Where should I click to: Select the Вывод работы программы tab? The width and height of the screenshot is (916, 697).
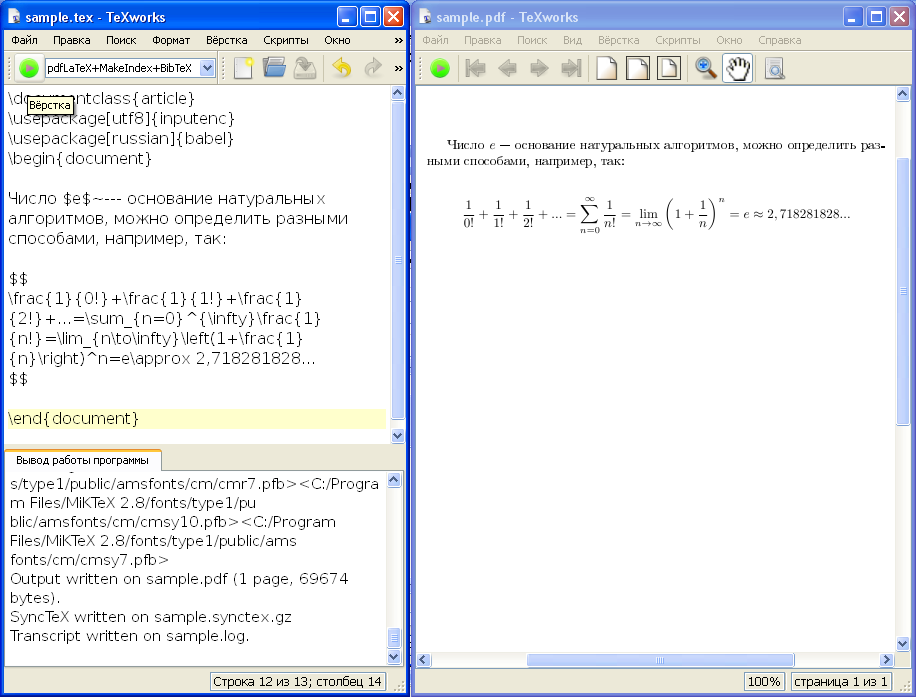click(x=83, y=461)
